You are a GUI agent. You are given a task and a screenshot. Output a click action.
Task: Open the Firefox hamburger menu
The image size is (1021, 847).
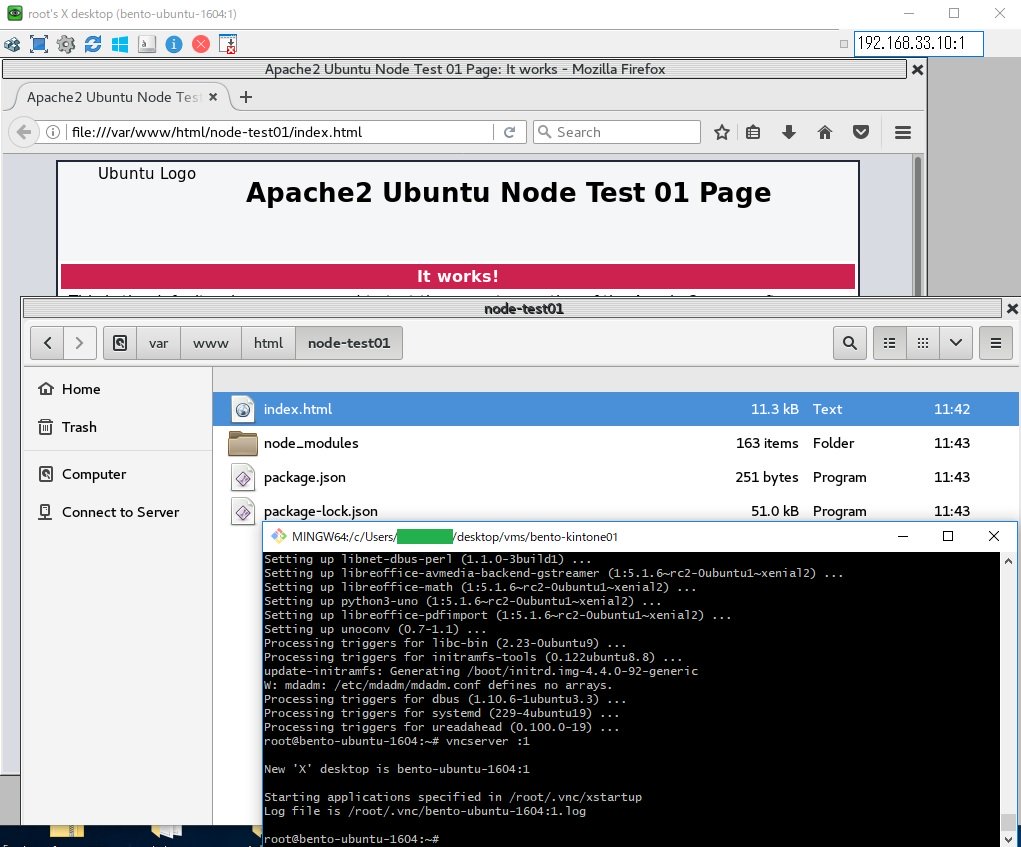coord(902,133)
